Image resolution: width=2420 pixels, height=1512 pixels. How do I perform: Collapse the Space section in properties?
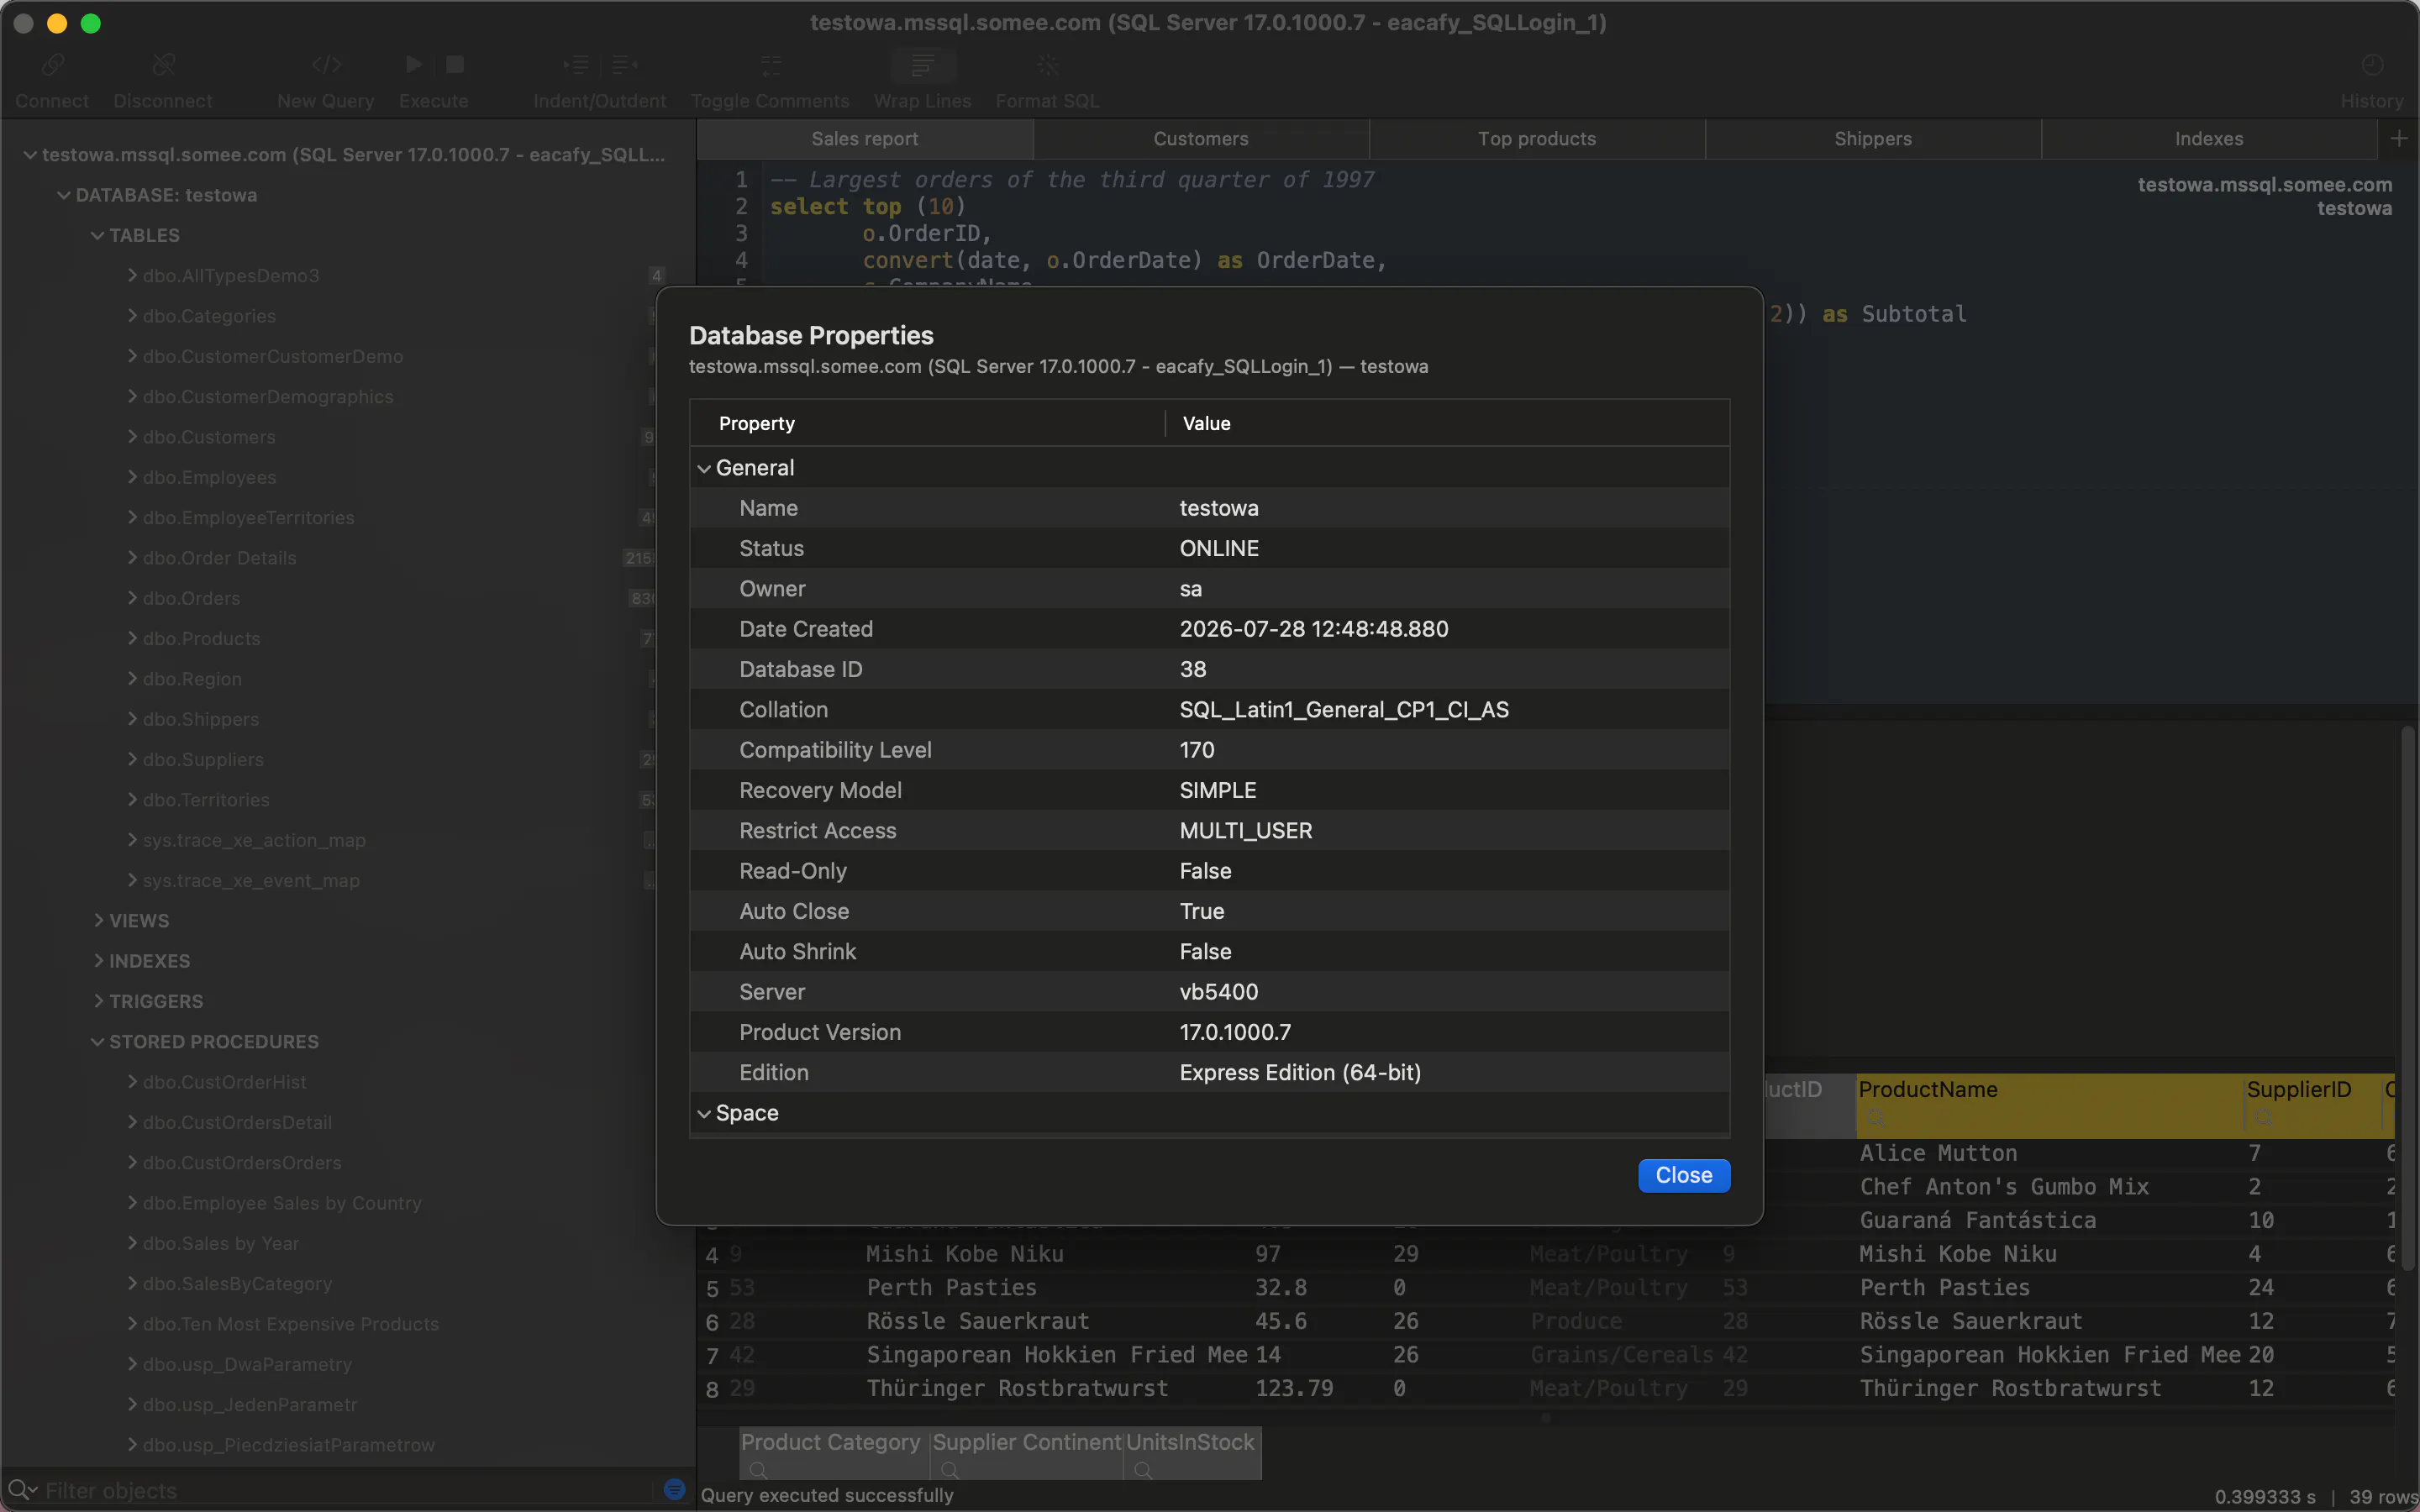tap(704, 1113)
